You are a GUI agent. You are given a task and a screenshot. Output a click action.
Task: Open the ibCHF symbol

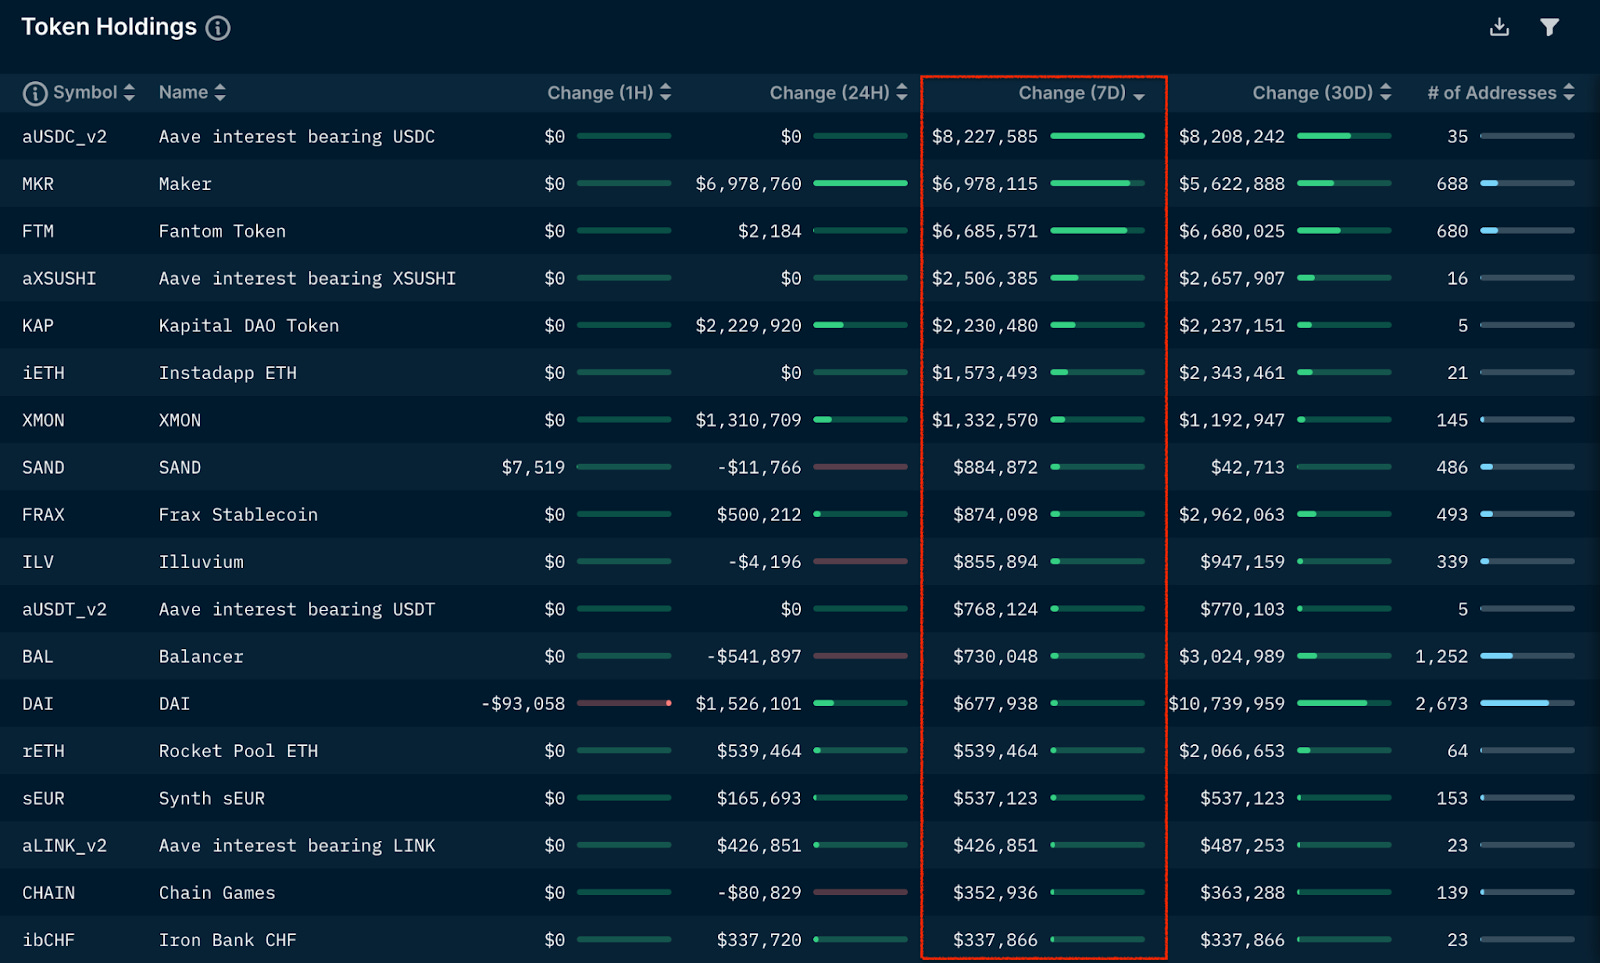point(48,940)
